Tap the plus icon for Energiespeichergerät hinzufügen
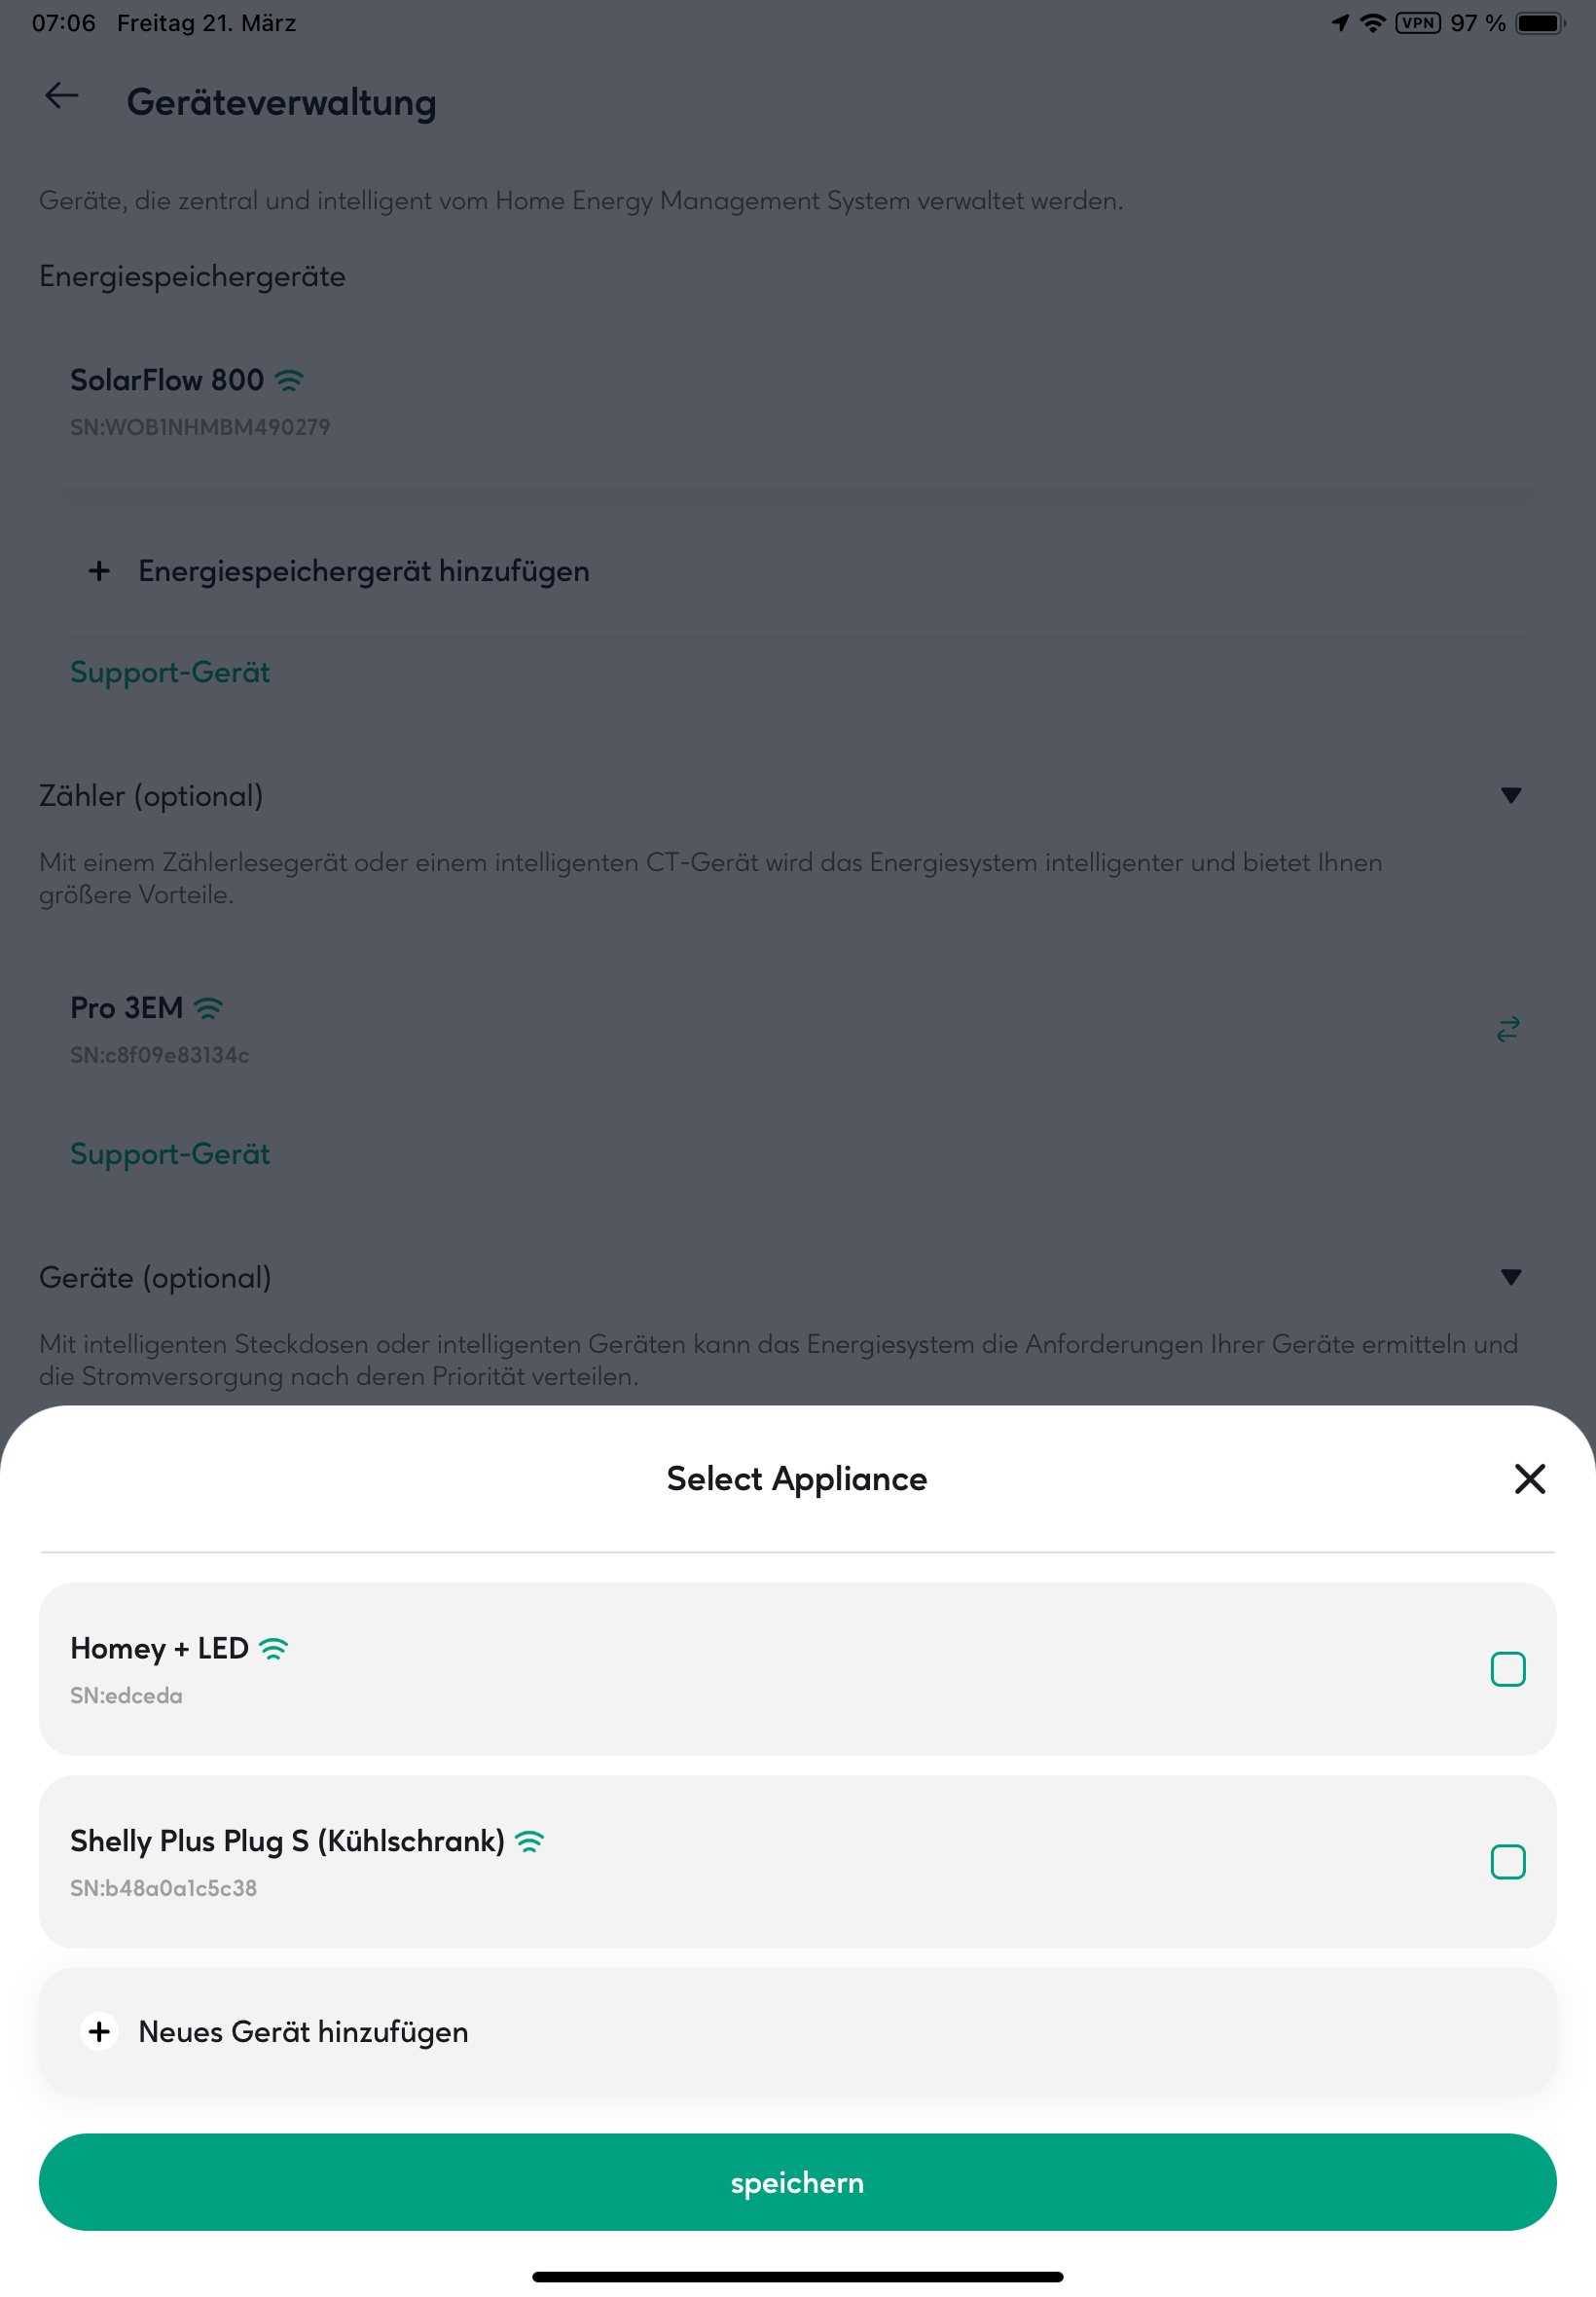The image size is (1596, 2297). point(99,571)
